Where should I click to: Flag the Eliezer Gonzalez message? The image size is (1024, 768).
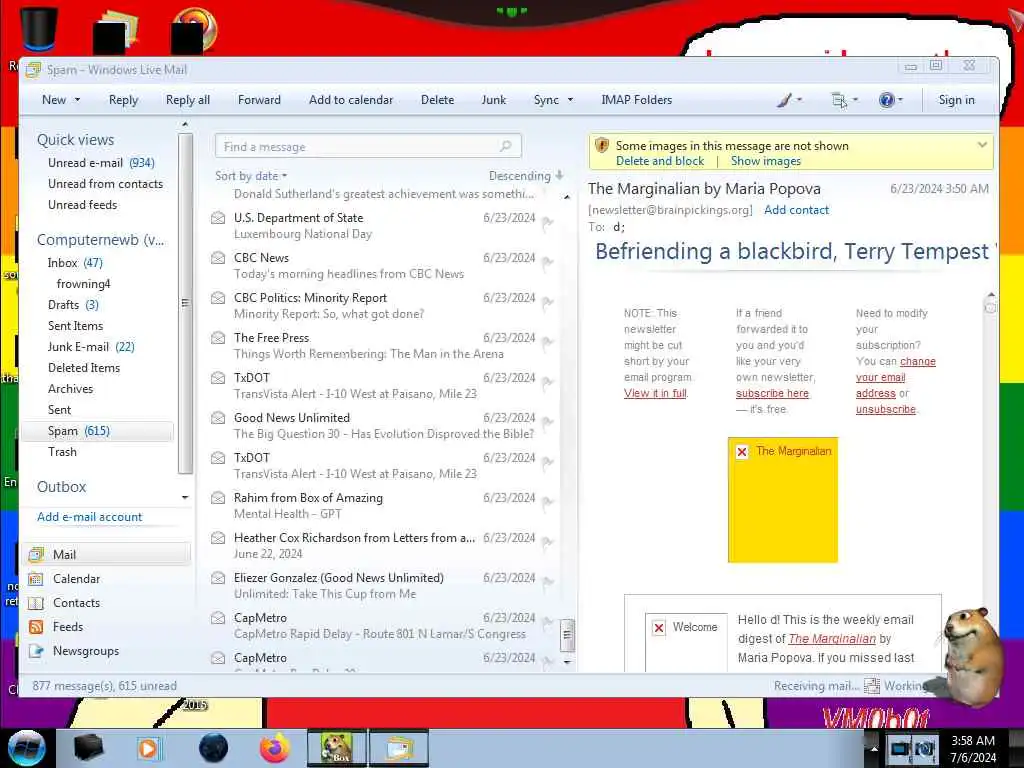(548, 583)
